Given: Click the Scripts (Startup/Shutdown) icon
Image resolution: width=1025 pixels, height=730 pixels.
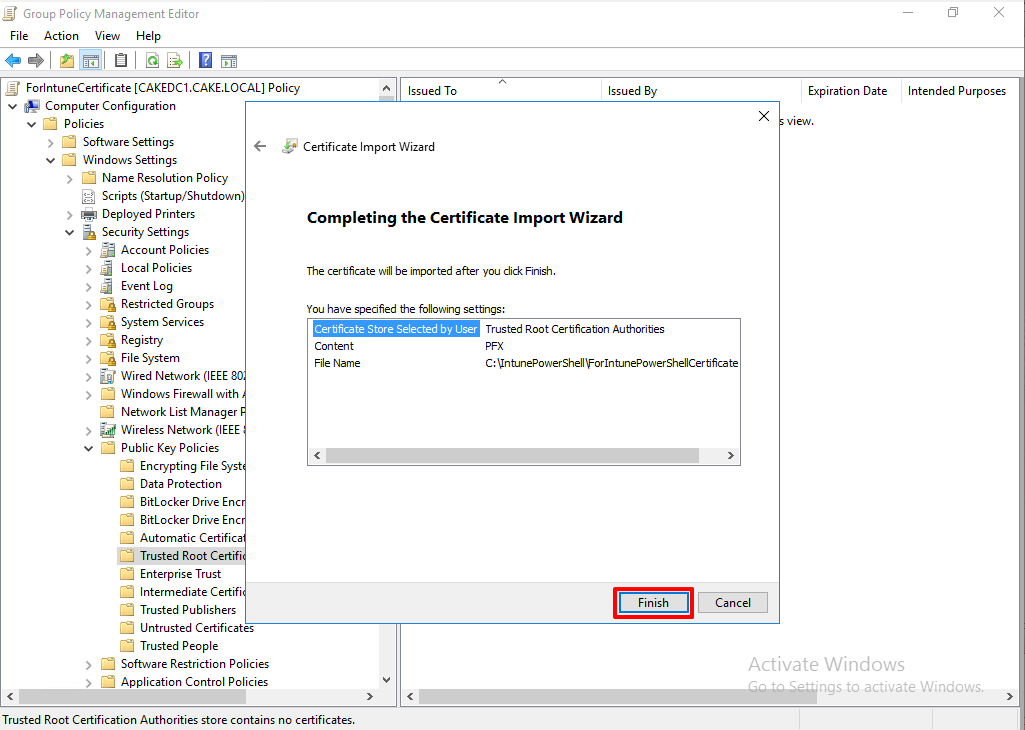Looking at the screenshot, I should tap(89, 196).
